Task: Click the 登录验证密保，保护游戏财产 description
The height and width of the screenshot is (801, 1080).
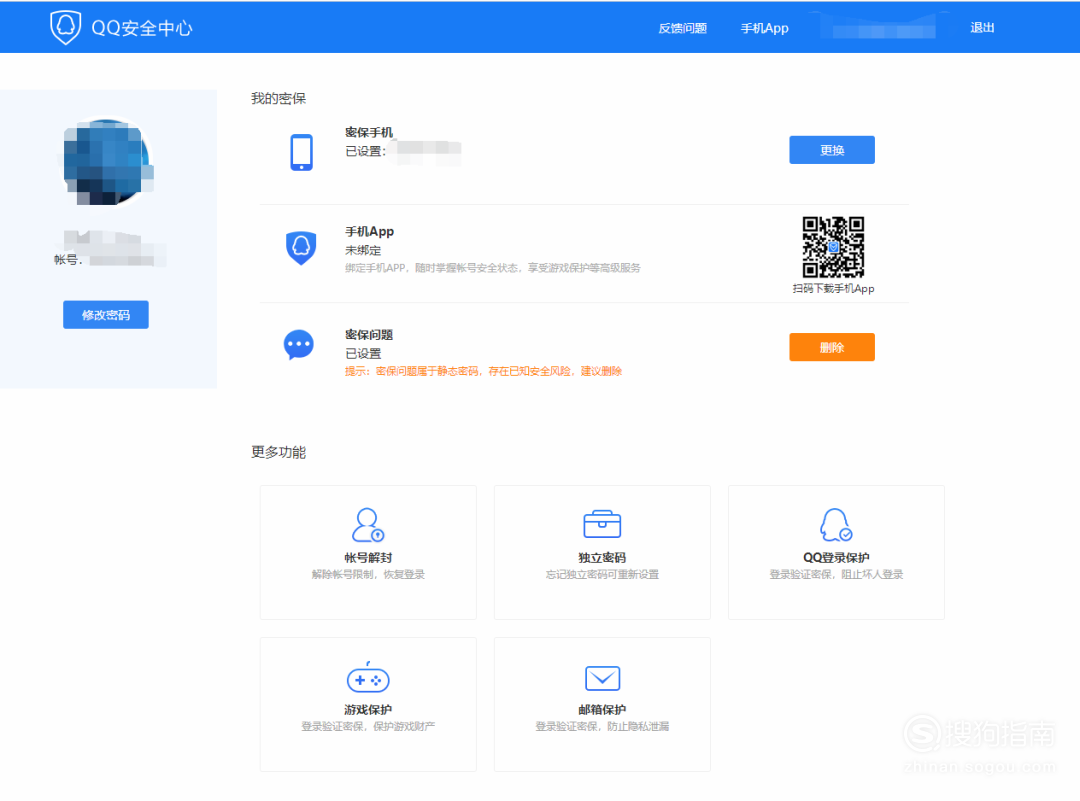Action: coord(368,726)
